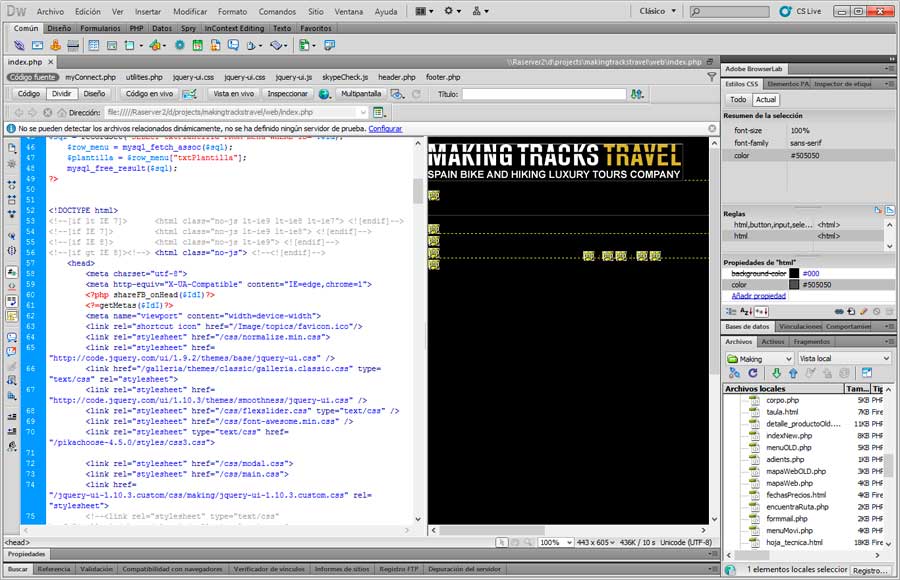900x580 pixels.
Task: Click the blue upload arrow in Archivos
Action: coord(792,373)
